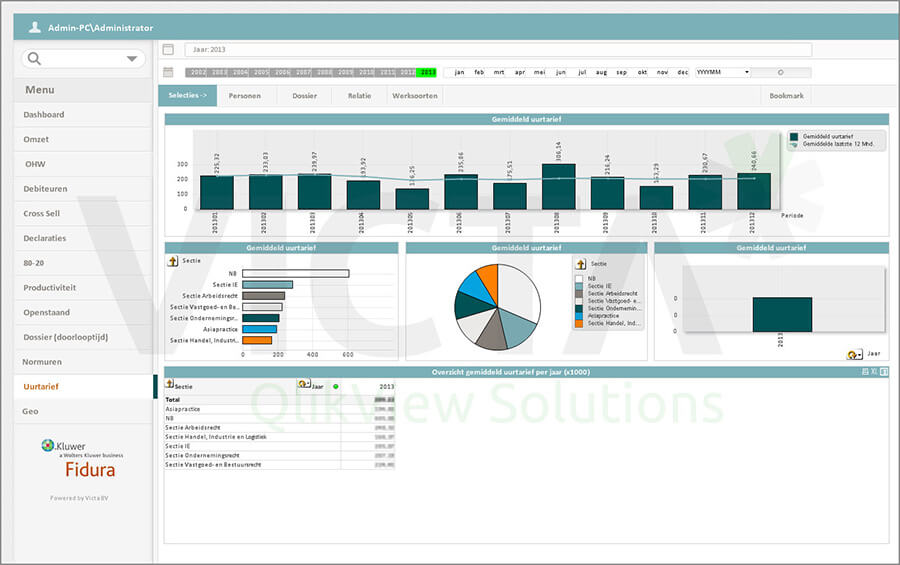
Task: Switch to the Personen tab
Action: 245,95
